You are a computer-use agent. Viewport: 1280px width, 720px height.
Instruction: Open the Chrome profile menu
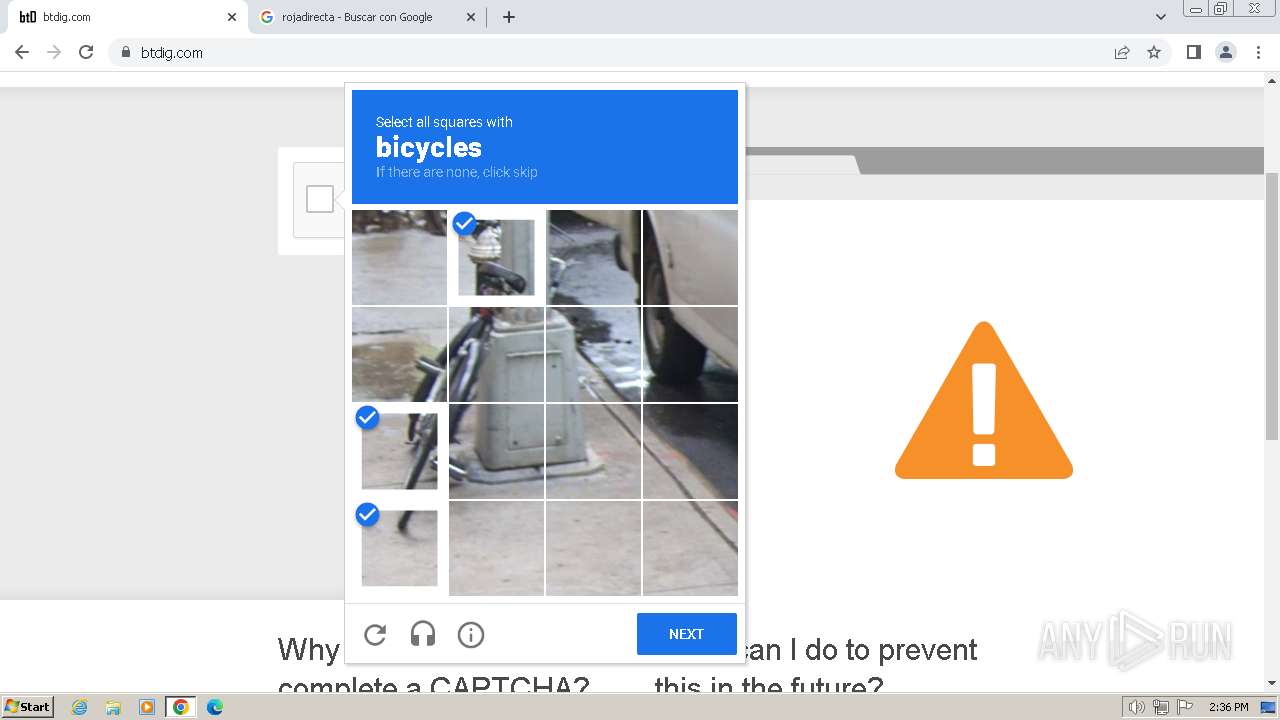pos(1226,52)
